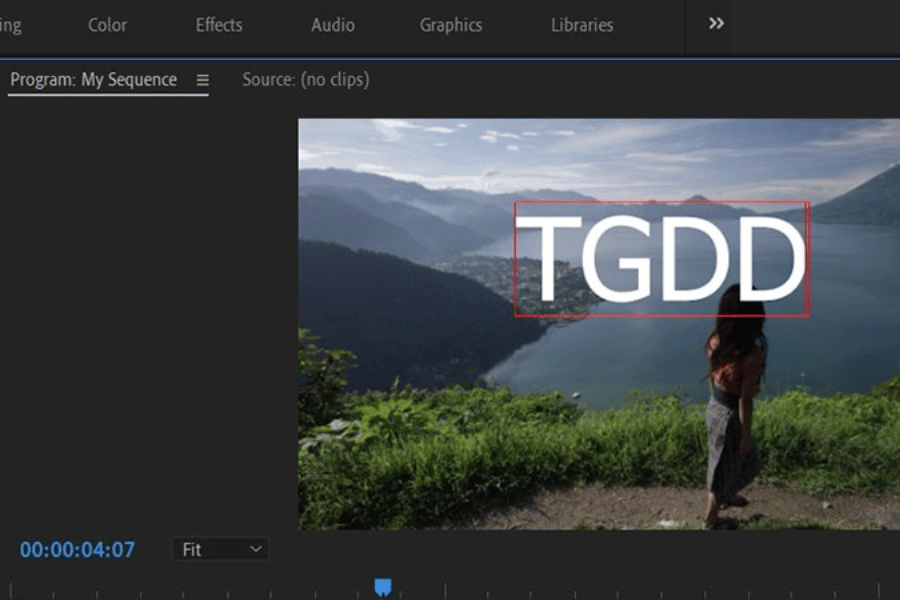Click the 00:00:04:07 playhead timecode

[77, 549]
